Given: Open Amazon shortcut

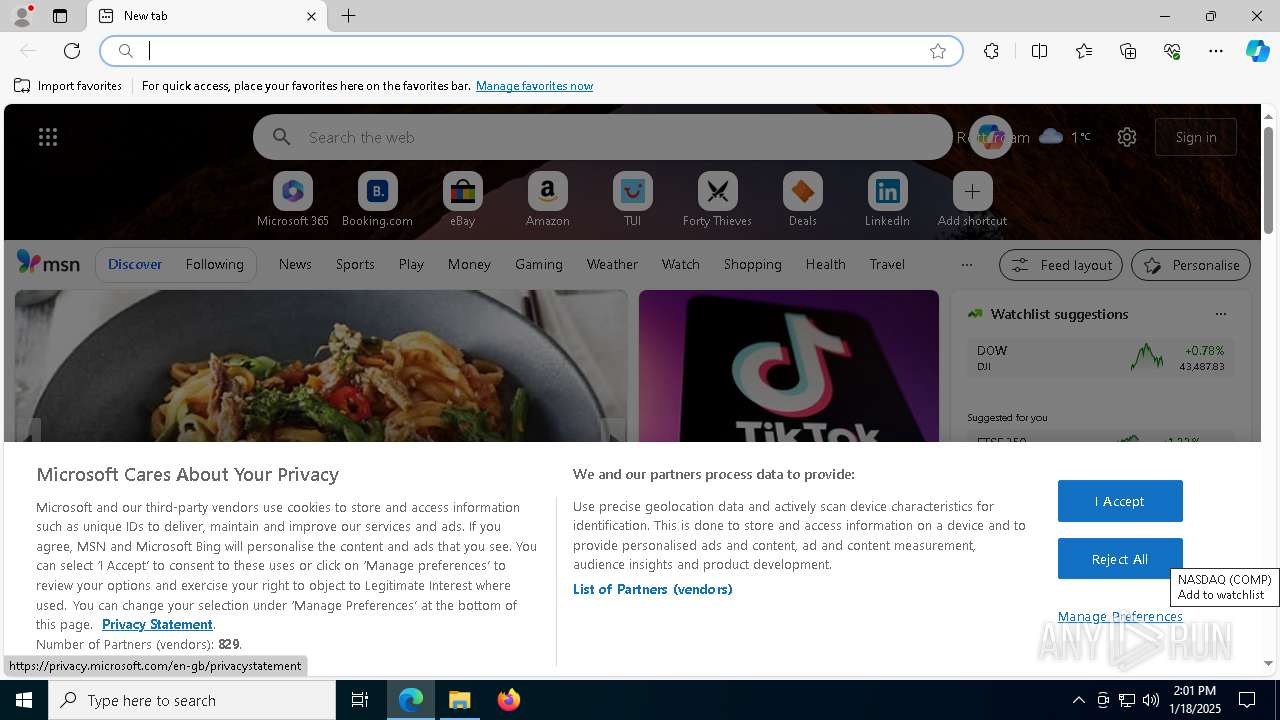Looking at the screenshot, I should (x=547, y=200).
